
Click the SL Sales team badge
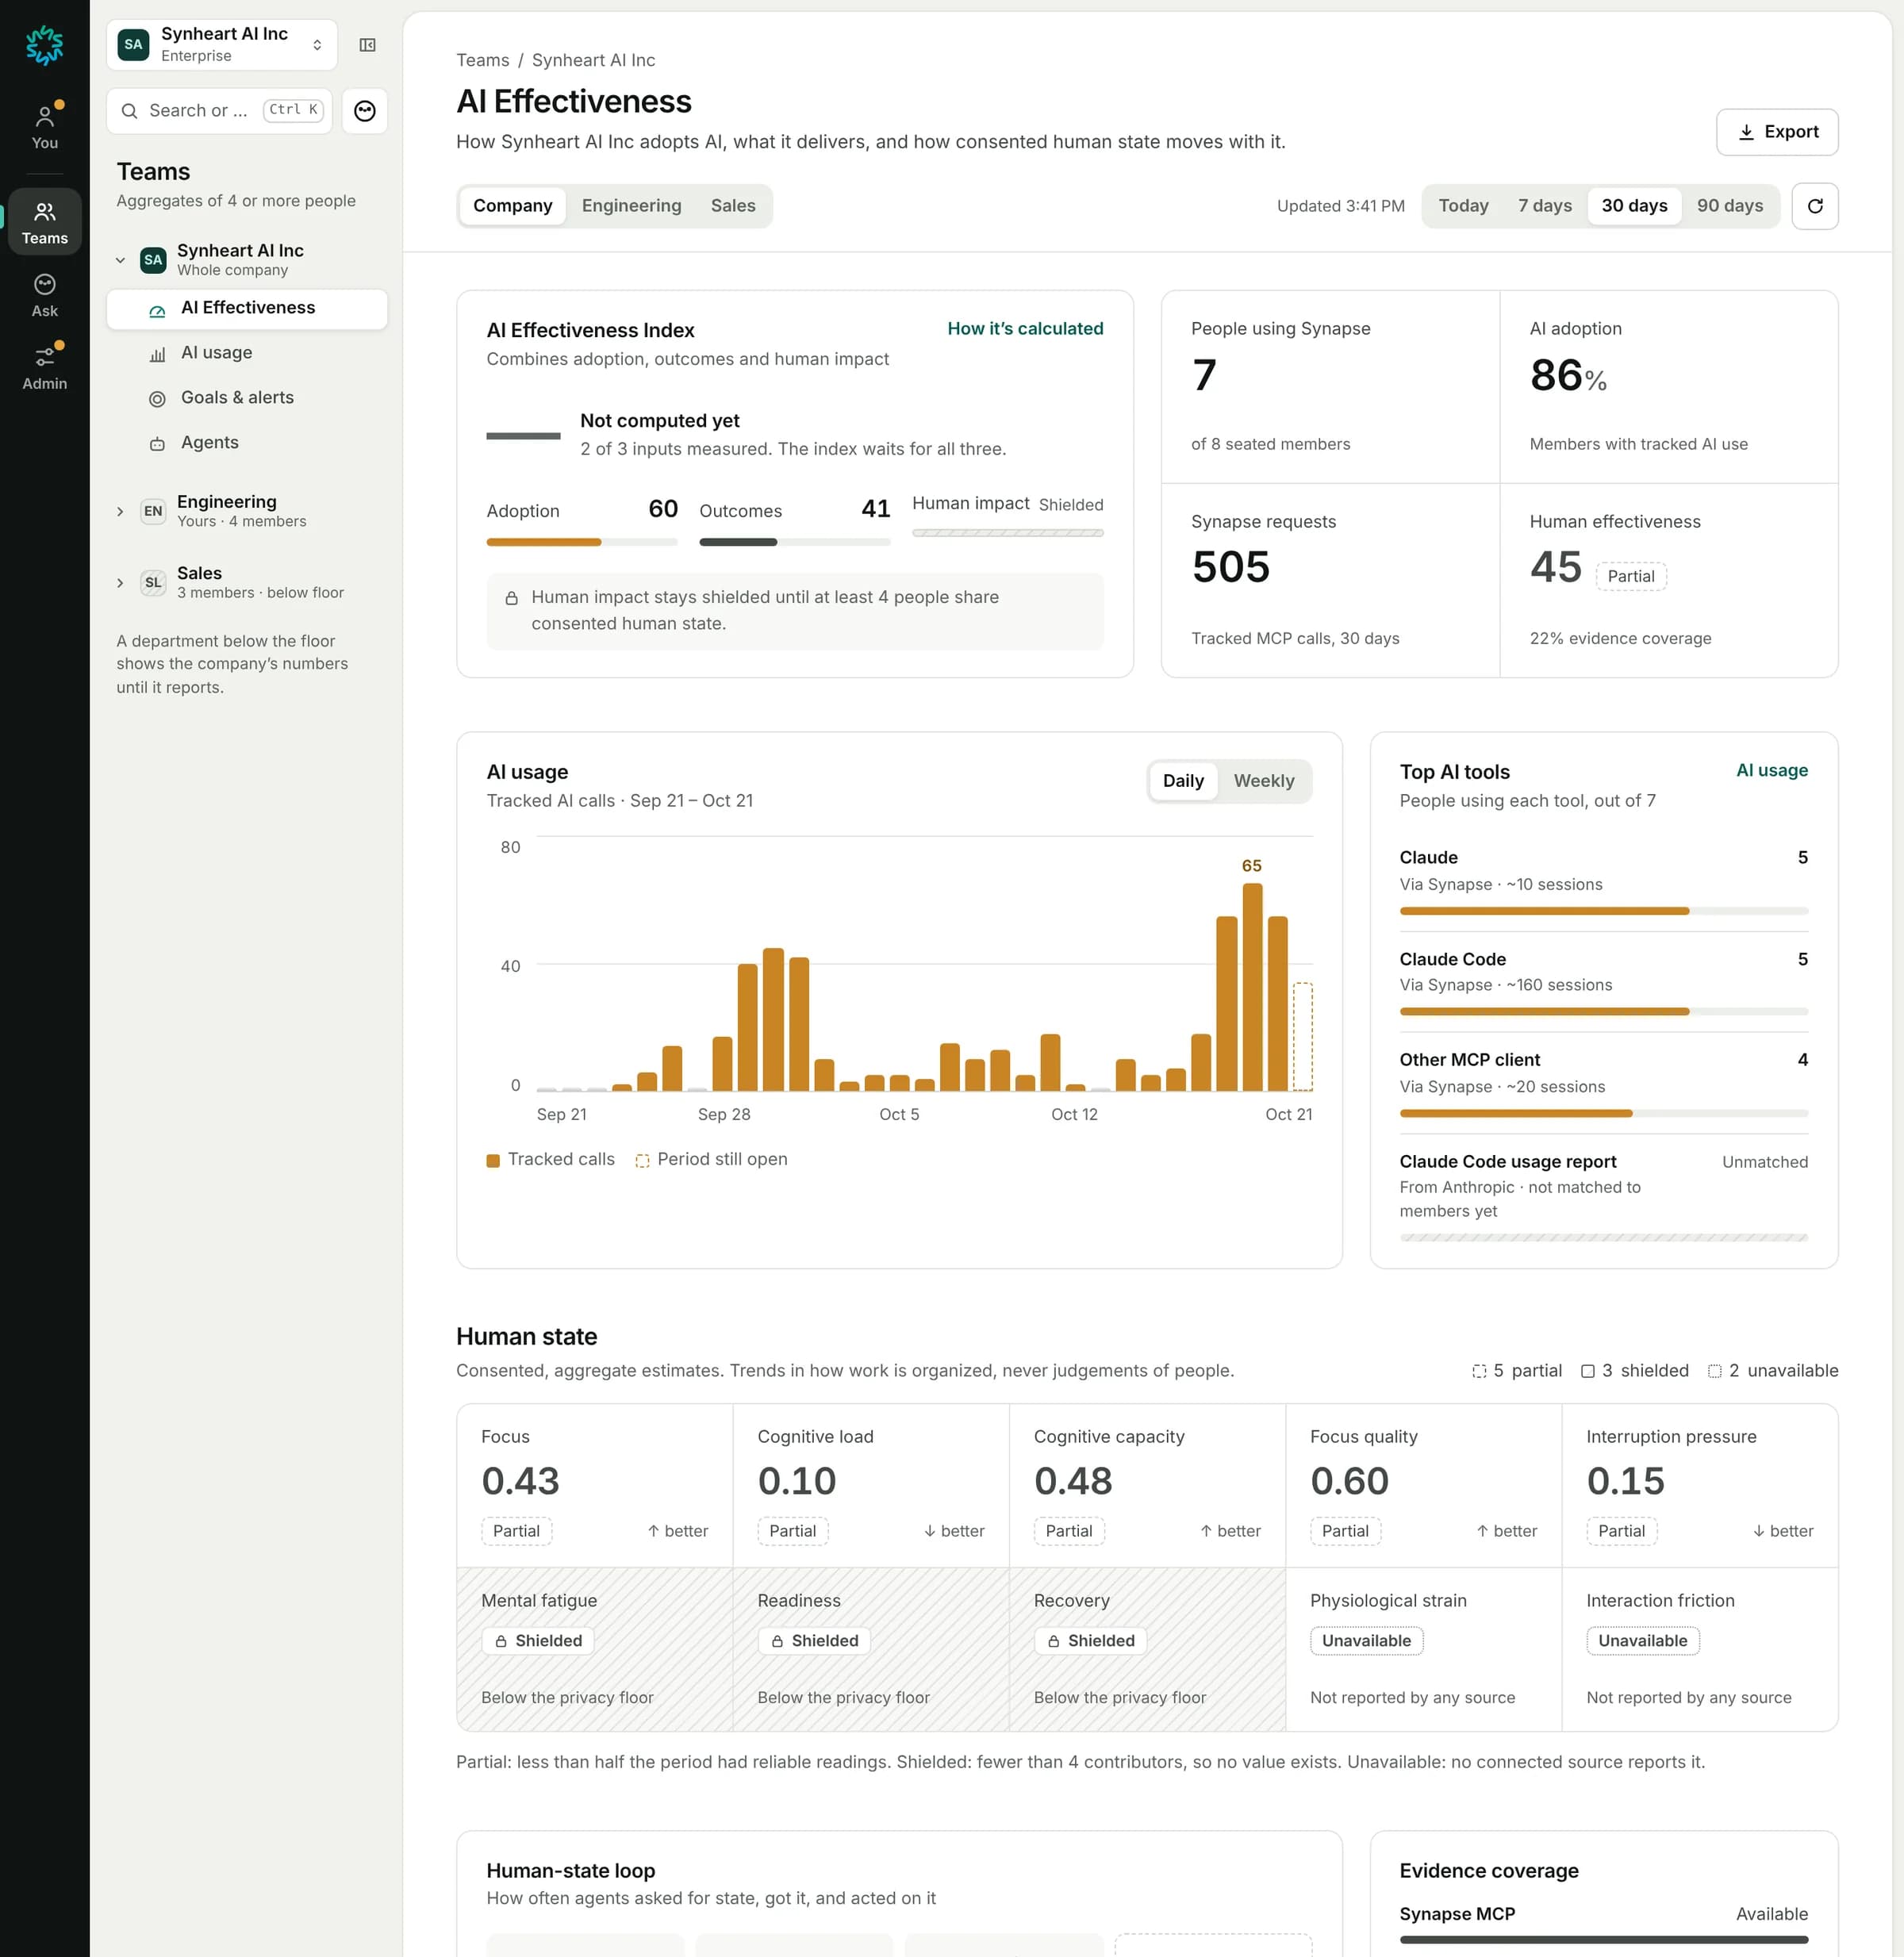153,582
